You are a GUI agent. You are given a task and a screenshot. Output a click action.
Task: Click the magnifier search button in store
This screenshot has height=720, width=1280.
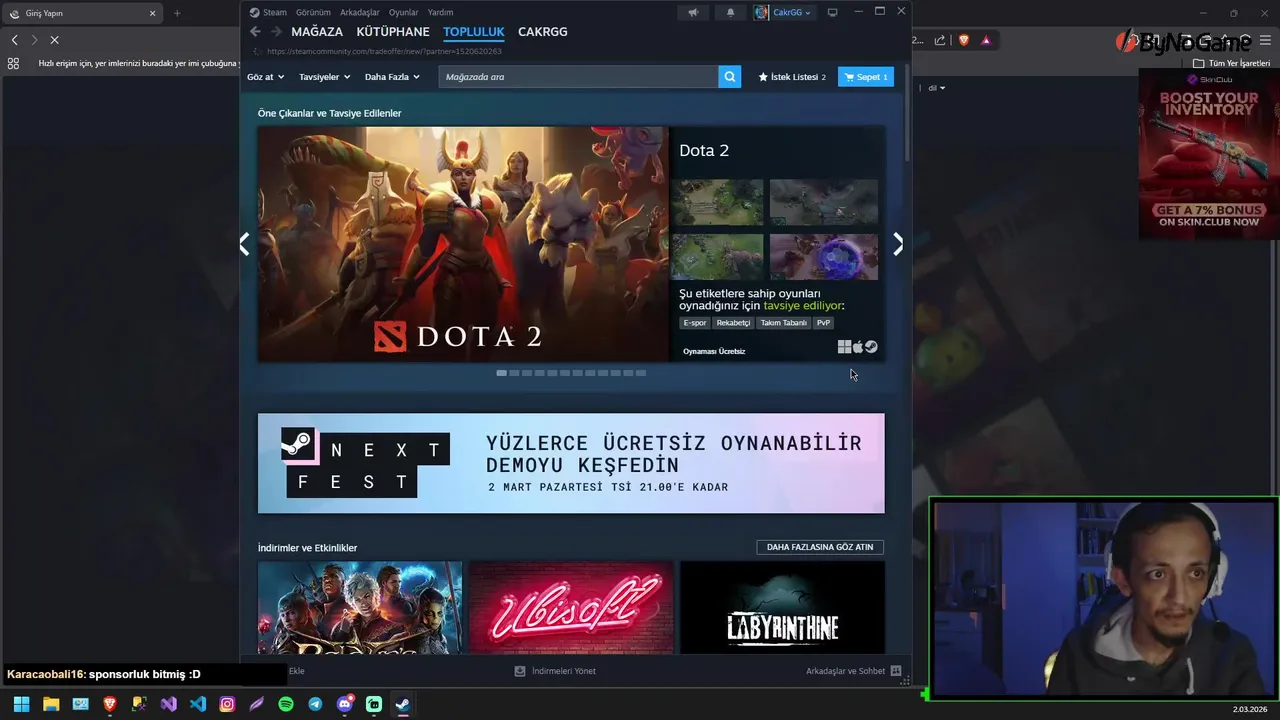(730, 77)
